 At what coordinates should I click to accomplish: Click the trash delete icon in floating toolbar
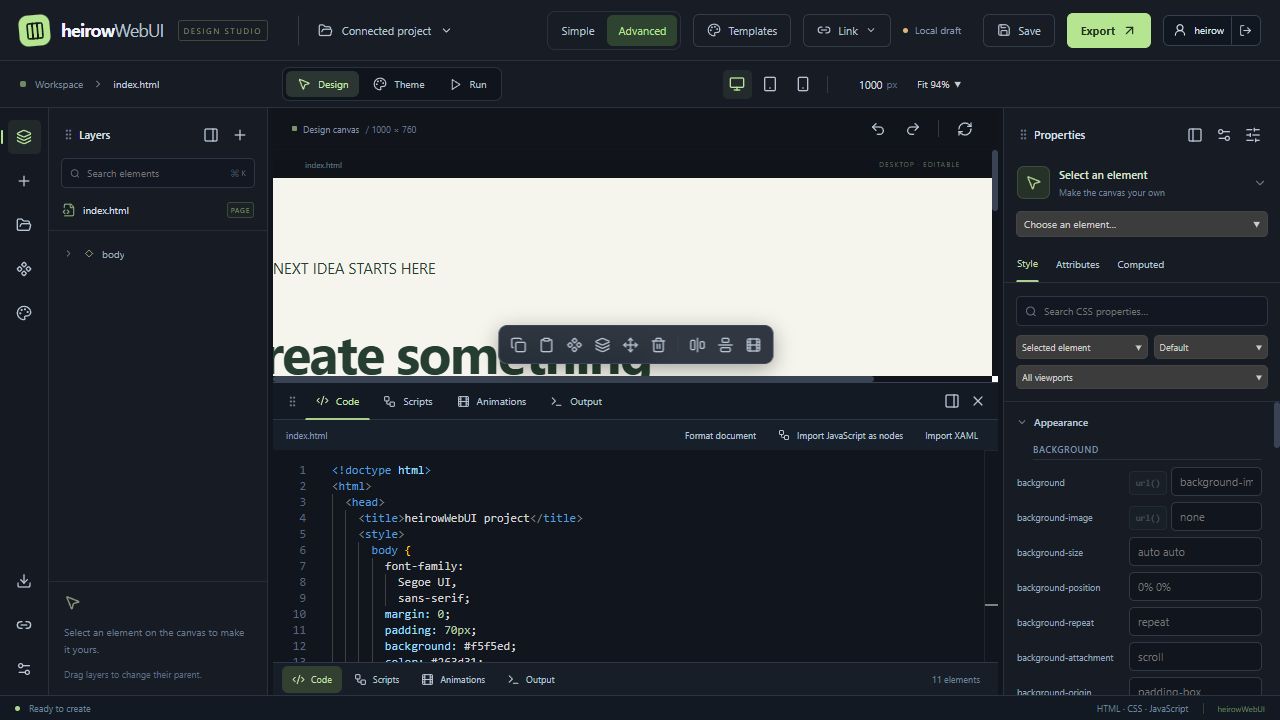click(658, 345)
